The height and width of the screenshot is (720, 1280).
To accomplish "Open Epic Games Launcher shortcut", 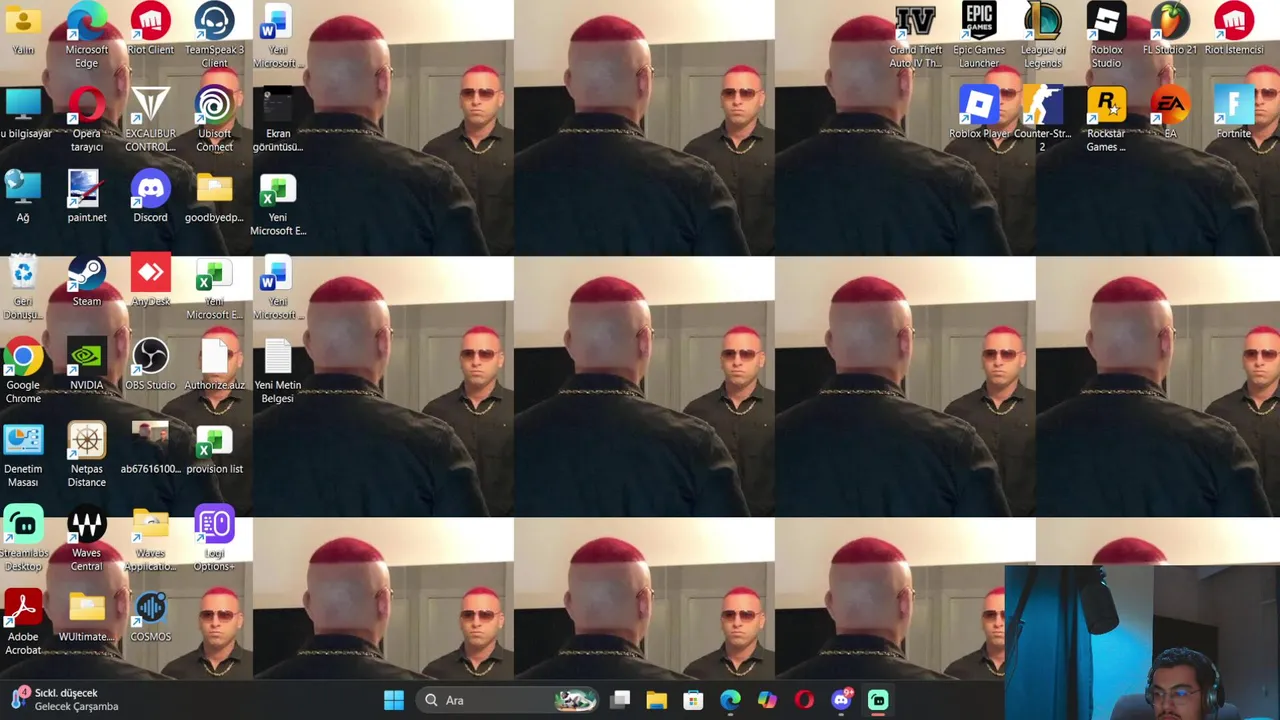I will point(979,35).
